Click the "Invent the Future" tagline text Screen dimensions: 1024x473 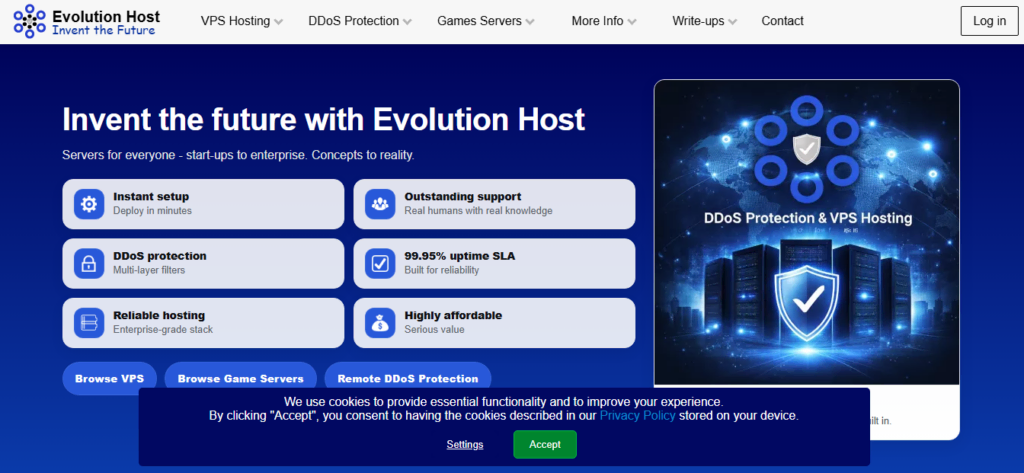pyautogui.click(x=103, y=30)
